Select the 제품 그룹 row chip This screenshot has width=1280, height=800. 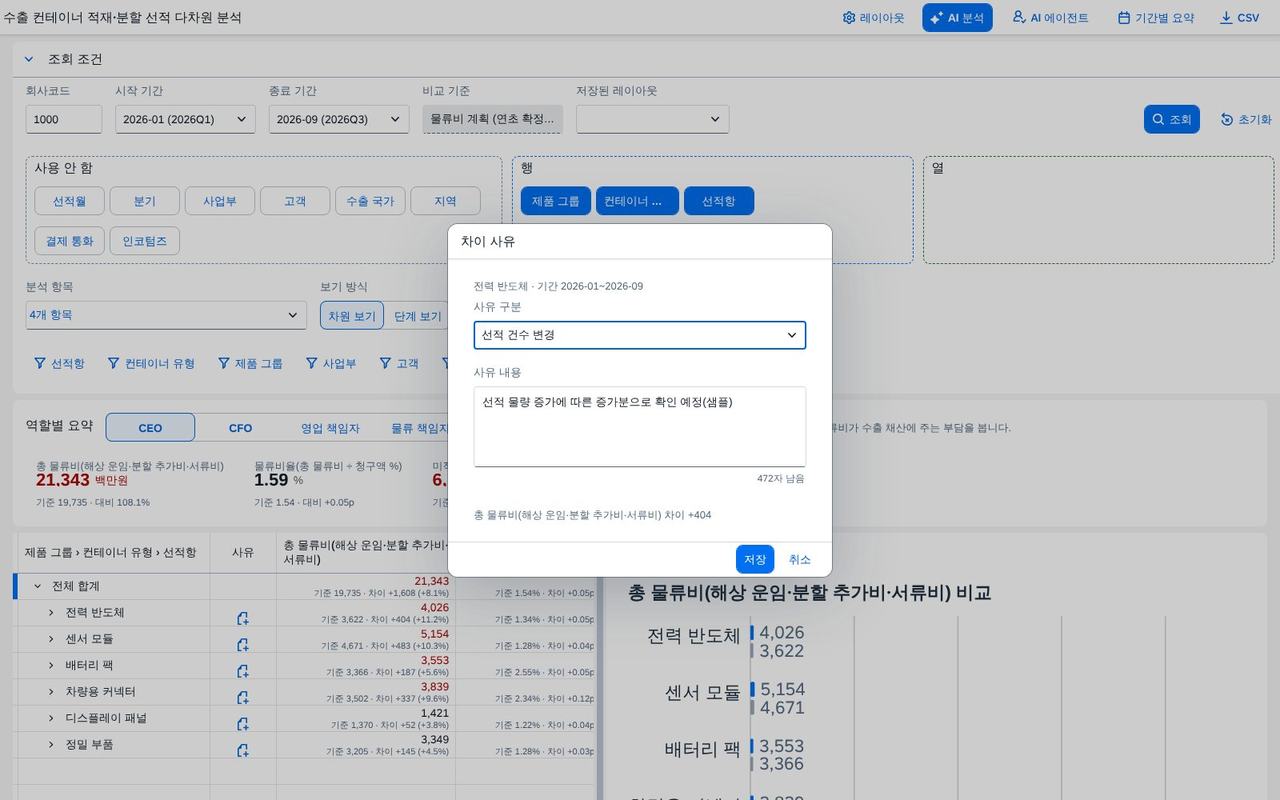[555, 201]
